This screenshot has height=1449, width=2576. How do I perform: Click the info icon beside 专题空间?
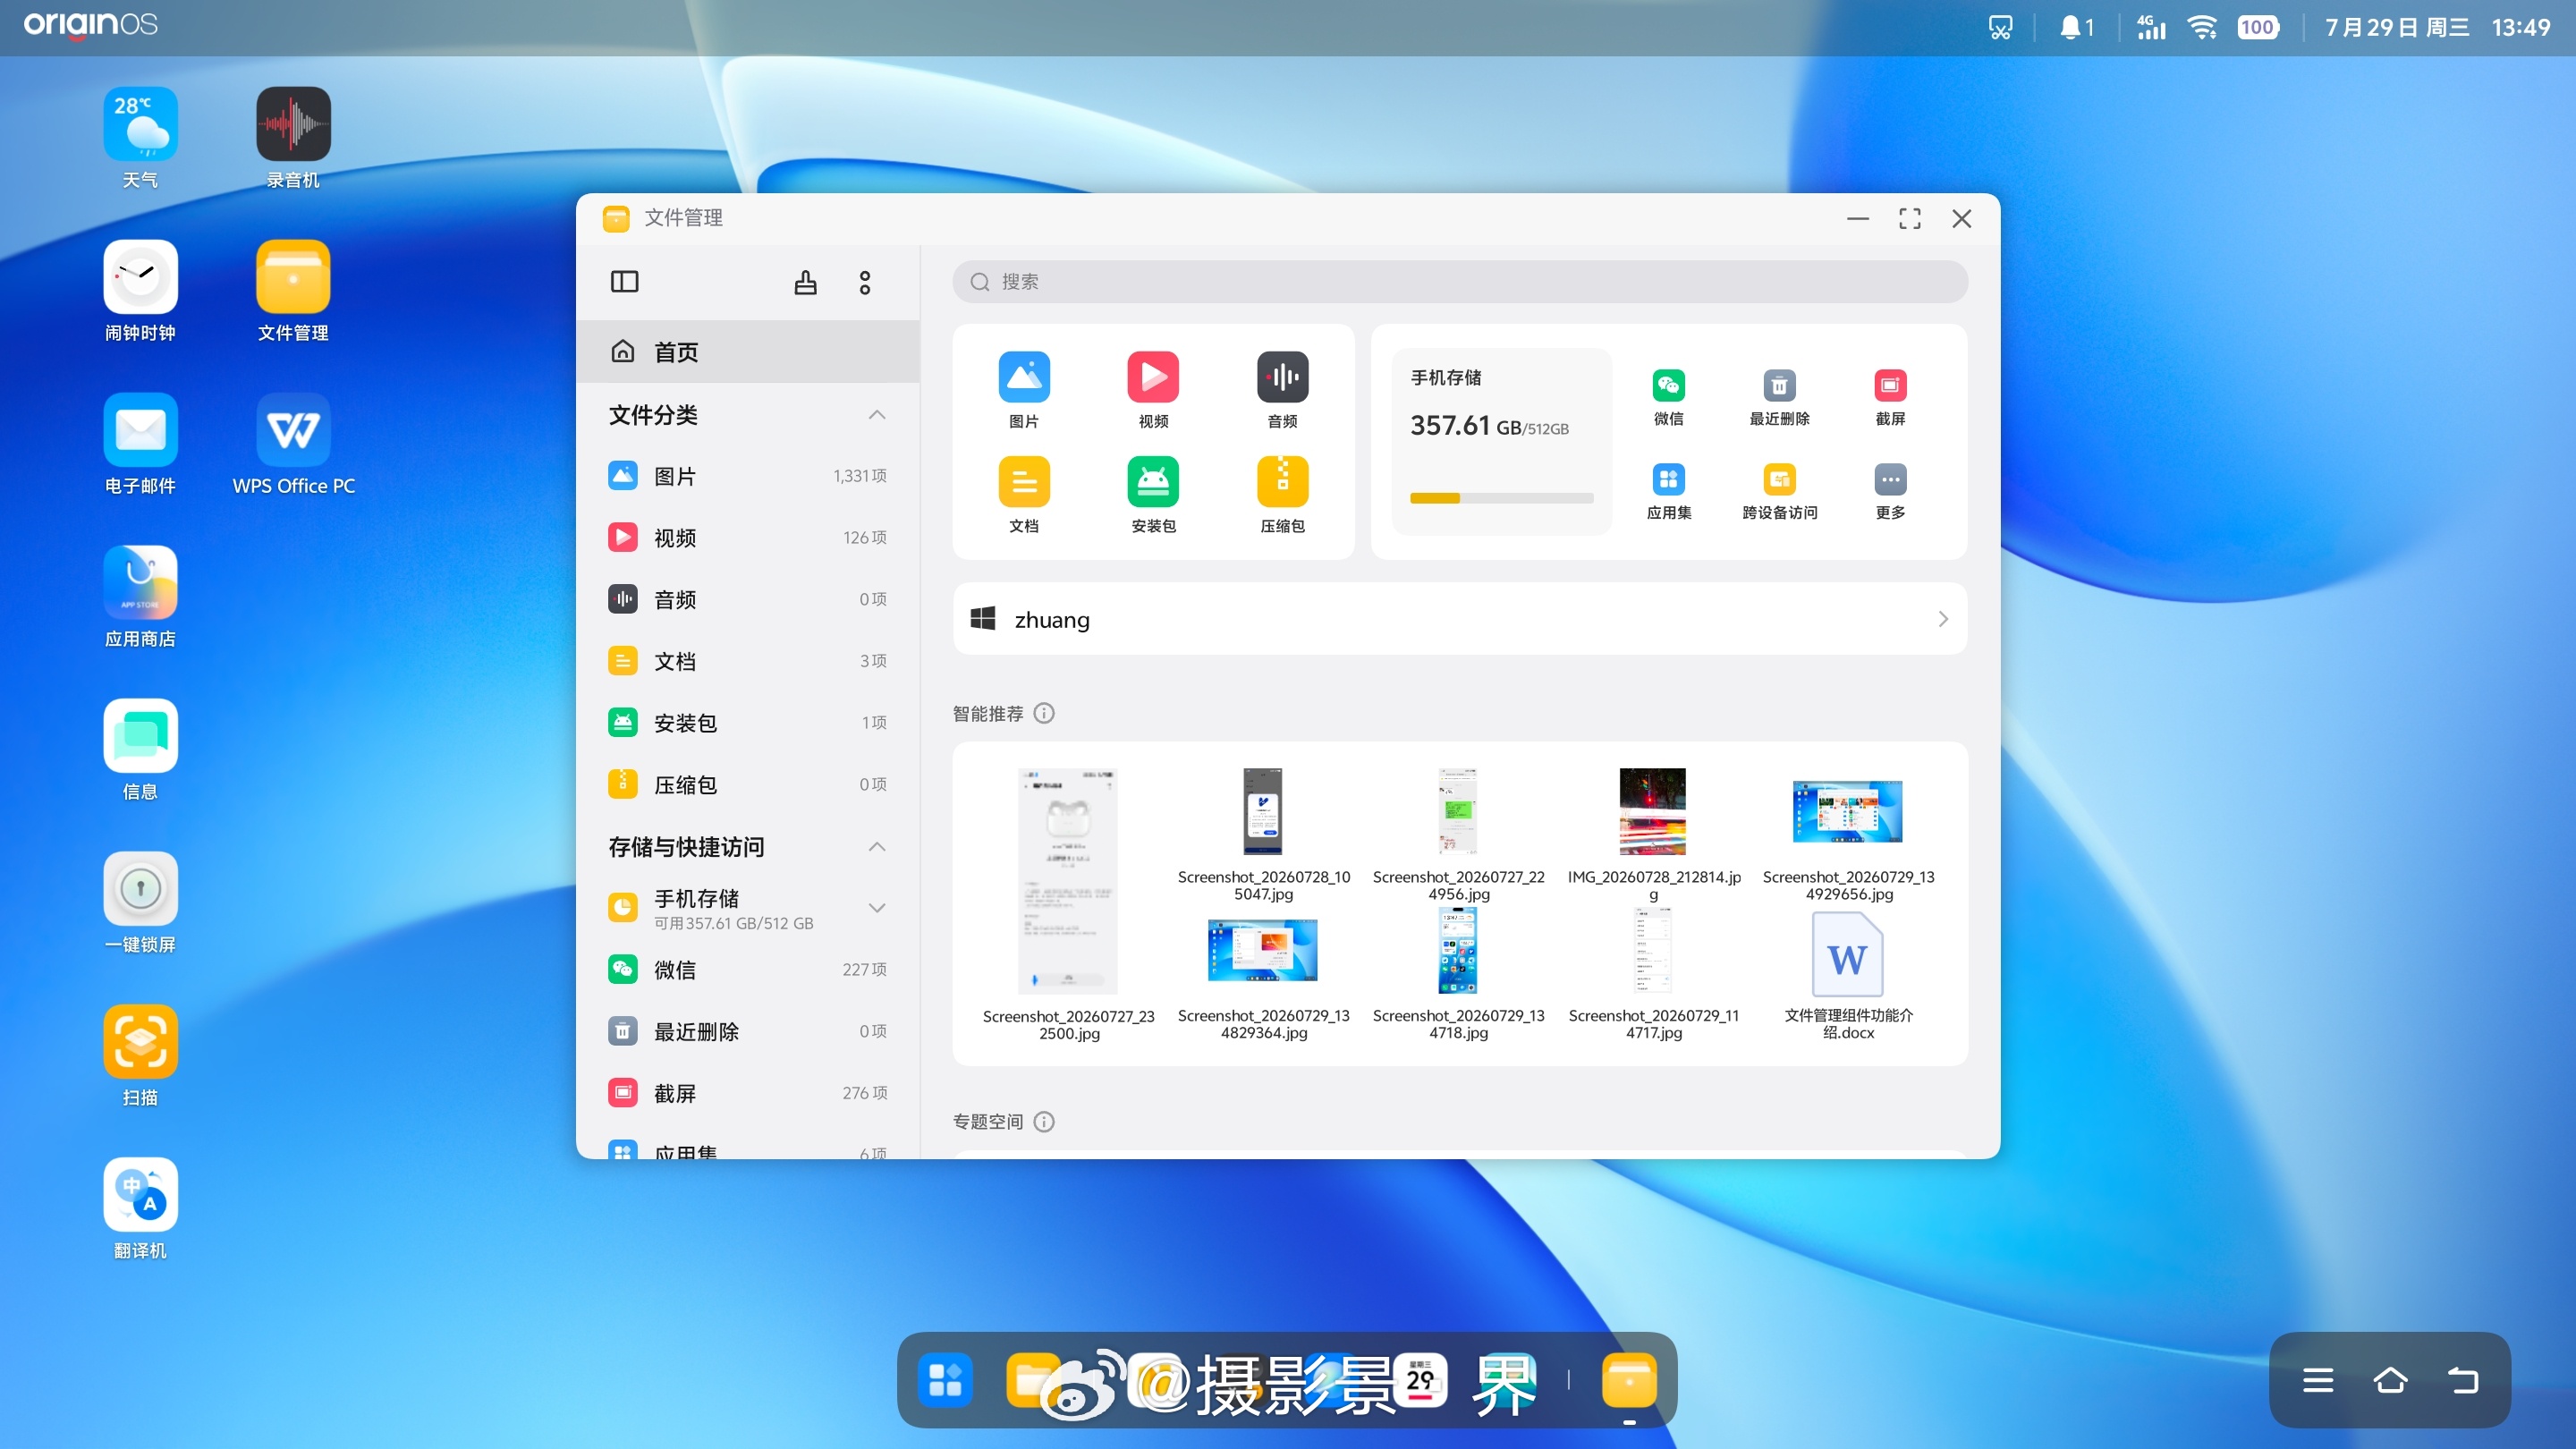click(1044, 1121)
